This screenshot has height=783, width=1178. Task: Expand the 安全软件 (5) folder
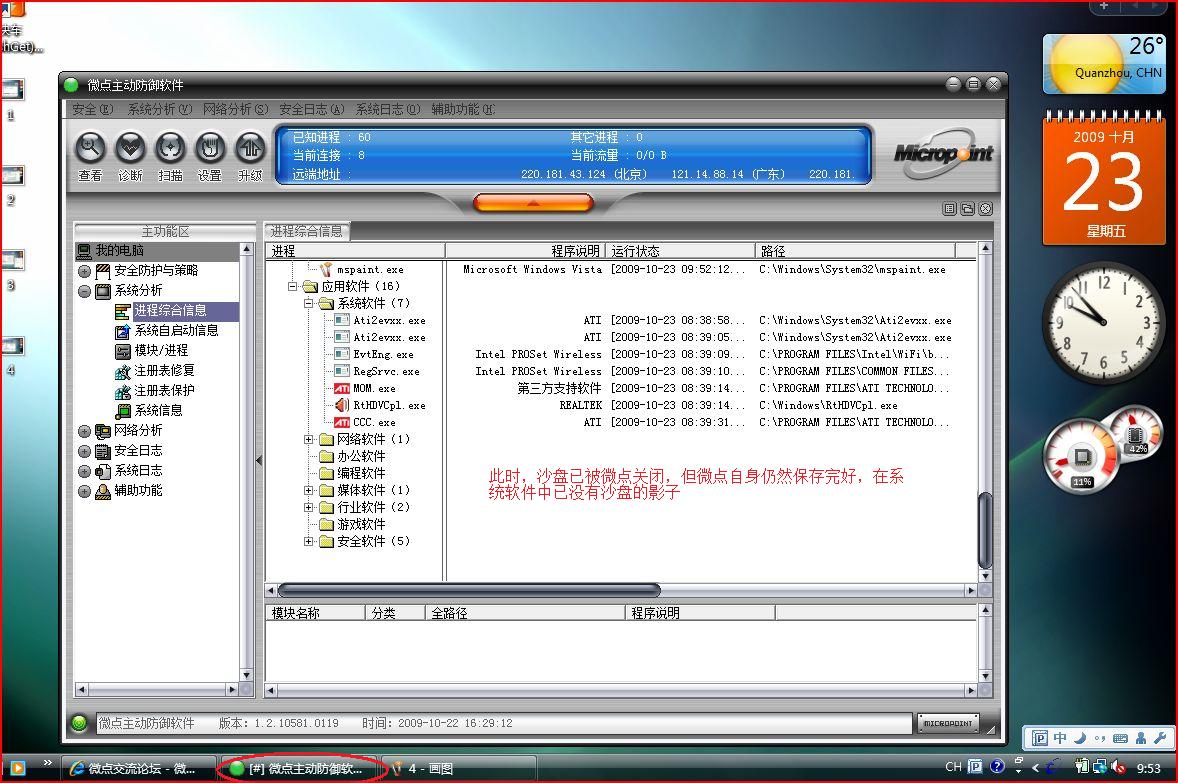coord(308,541)
